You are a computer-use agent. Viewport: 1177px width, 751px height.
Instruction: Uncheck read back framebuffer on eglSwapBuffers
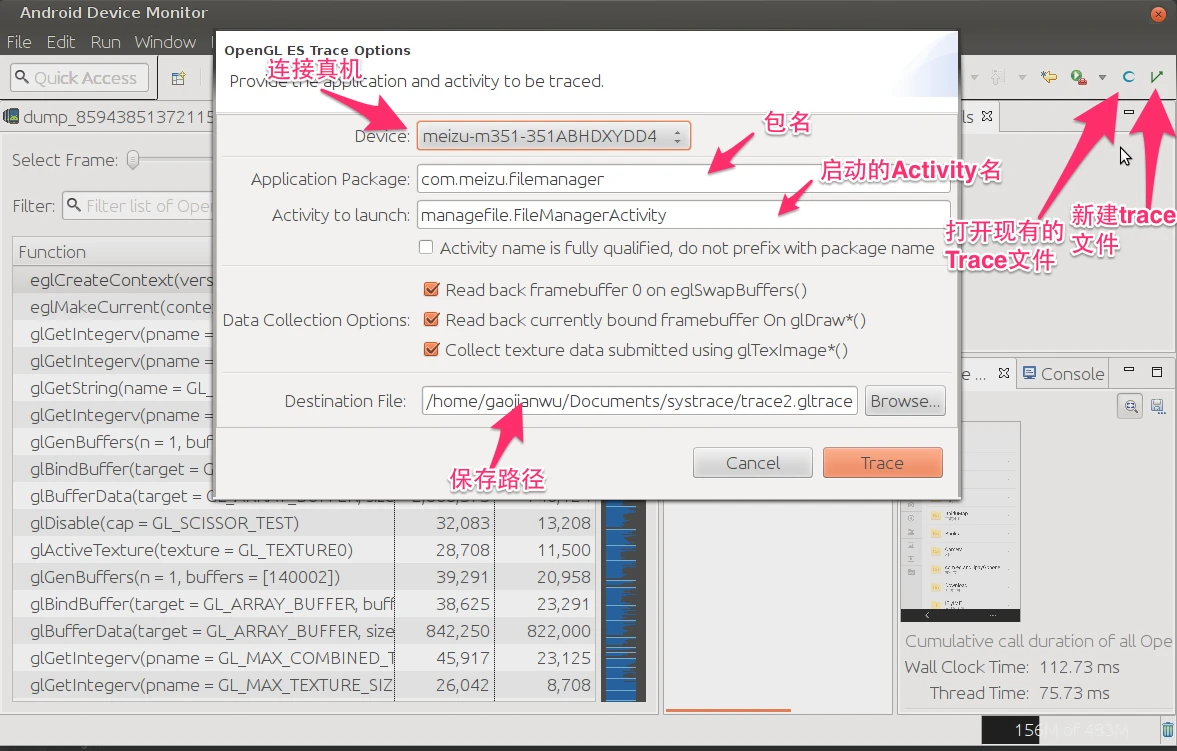[432, 290]
